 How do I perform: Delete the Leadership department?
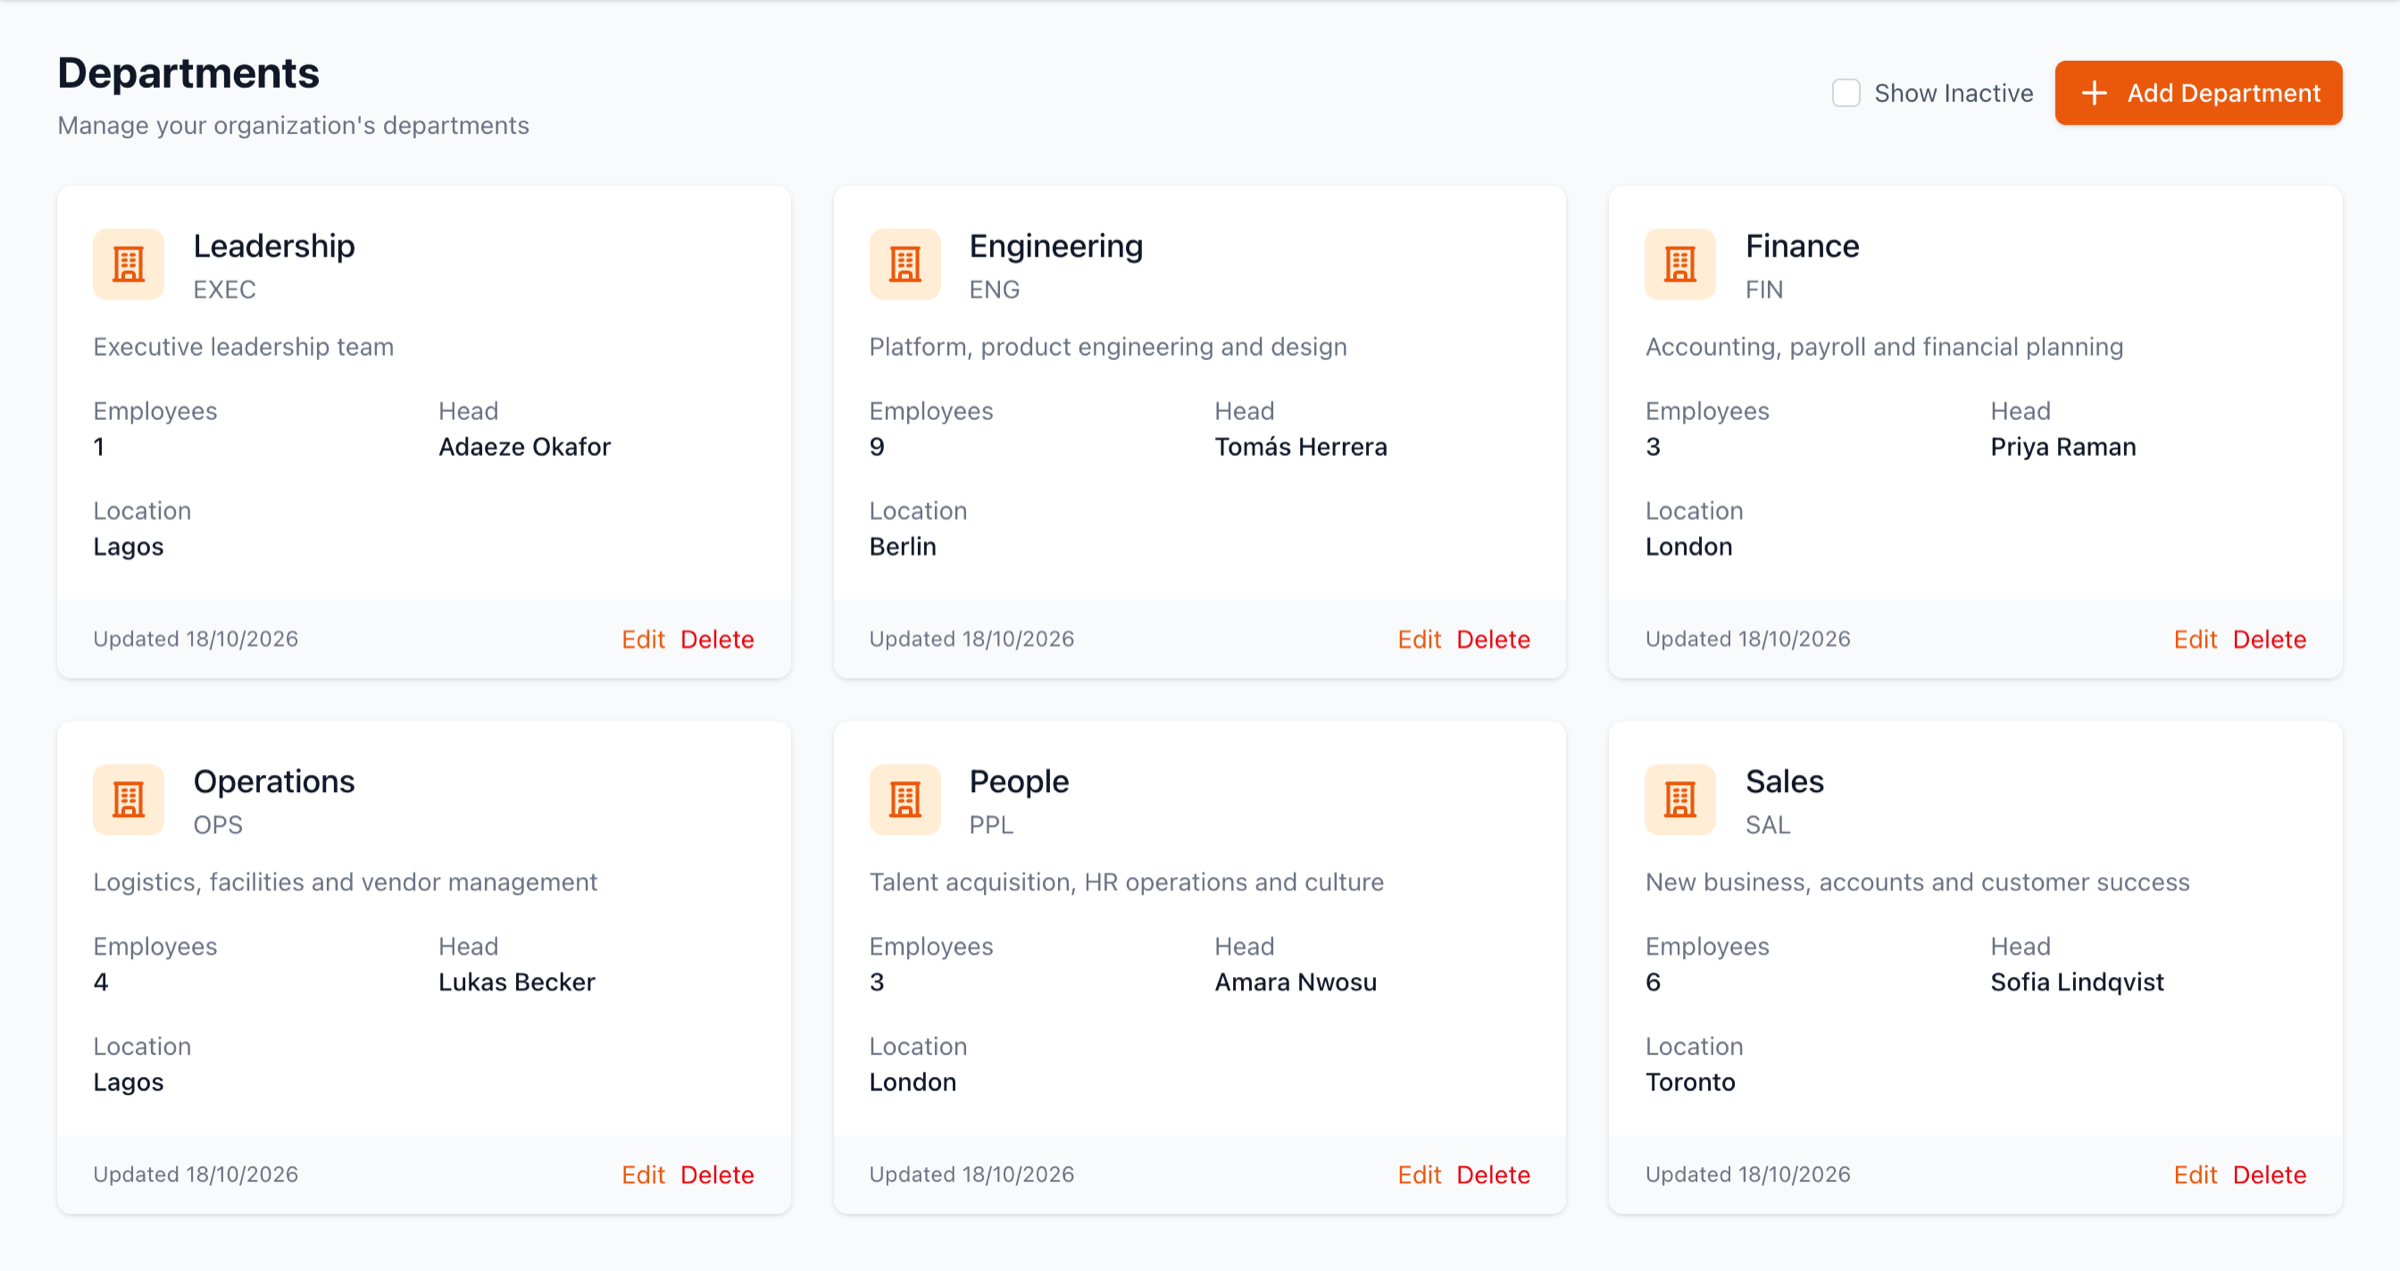[x=717, y=639]
